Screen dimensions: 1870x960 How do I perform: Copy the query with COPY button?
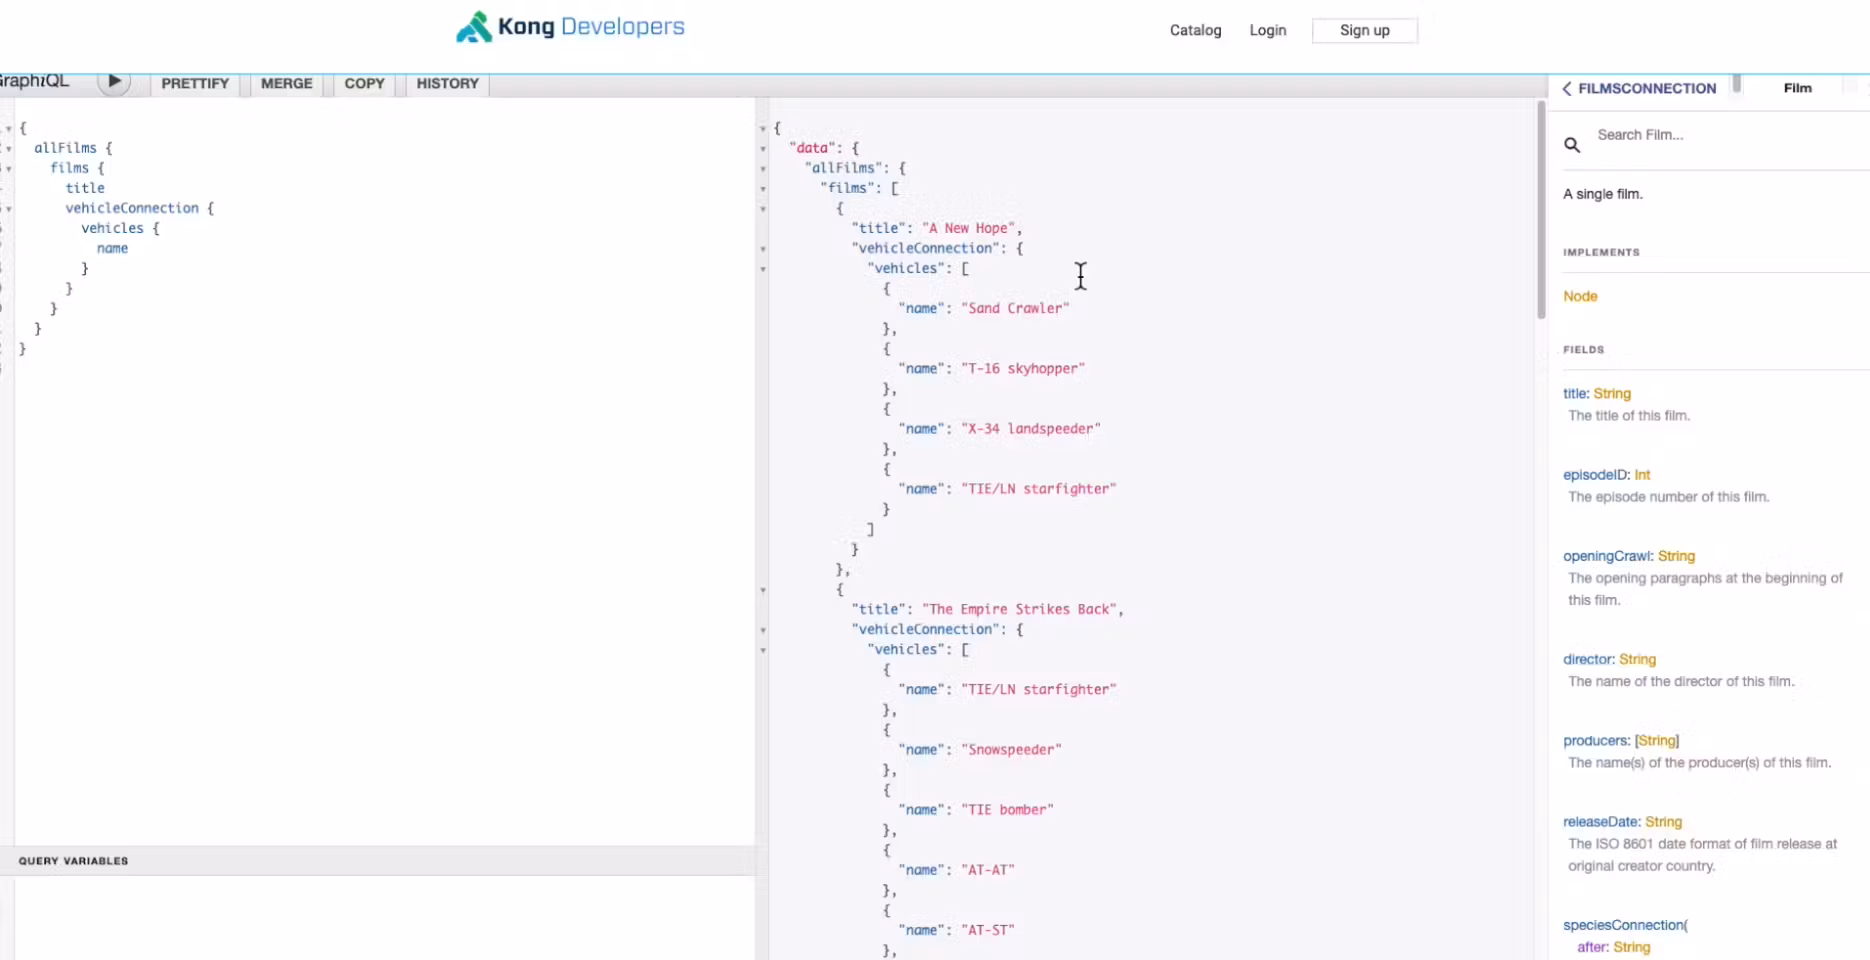tap(364, 83)
